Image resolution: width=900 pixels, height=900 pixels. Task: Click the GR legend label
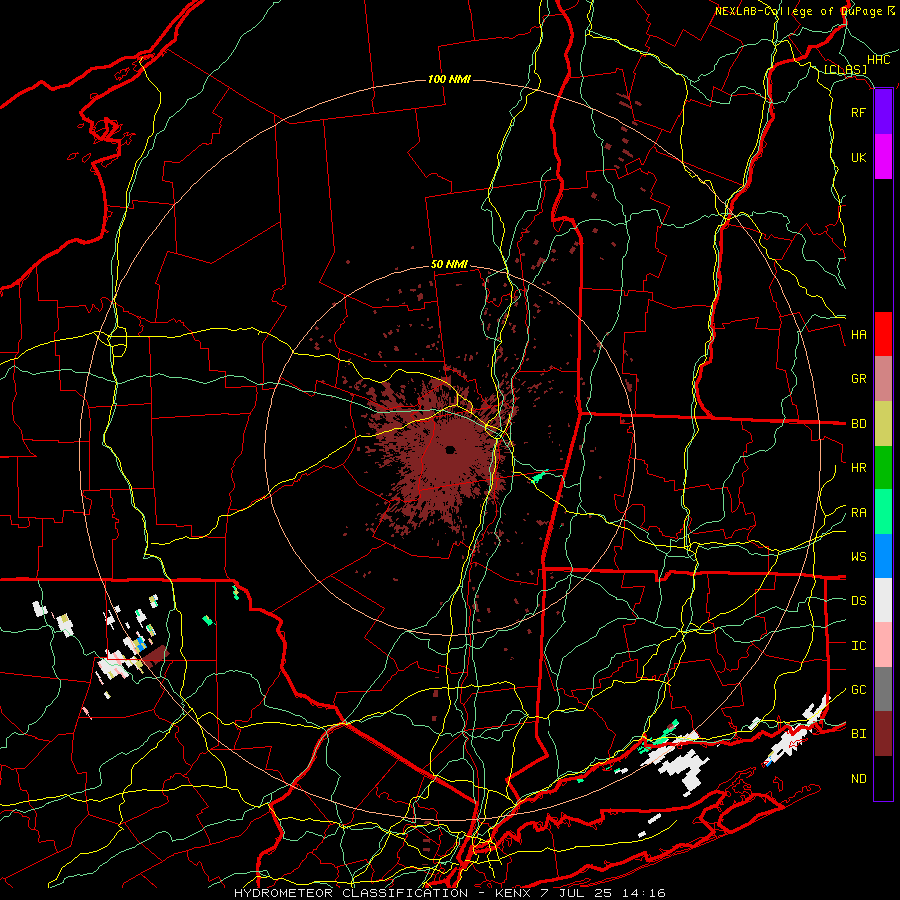pos(858,379)
